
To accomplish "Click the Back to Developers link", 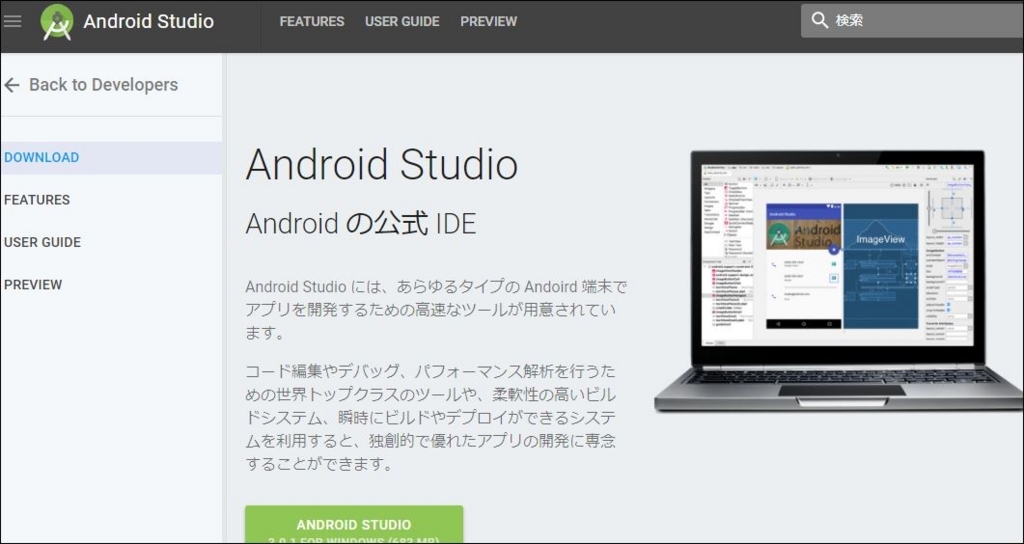I will point(103,85).
